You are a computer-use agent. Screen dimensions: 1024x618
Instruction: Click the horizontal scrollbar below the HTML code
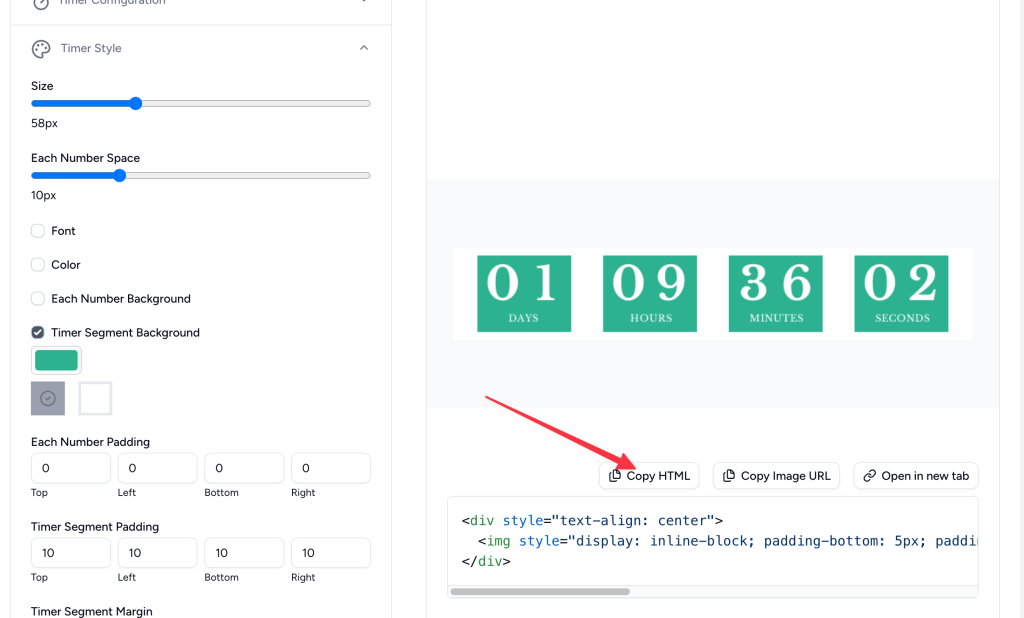point(540,592)
